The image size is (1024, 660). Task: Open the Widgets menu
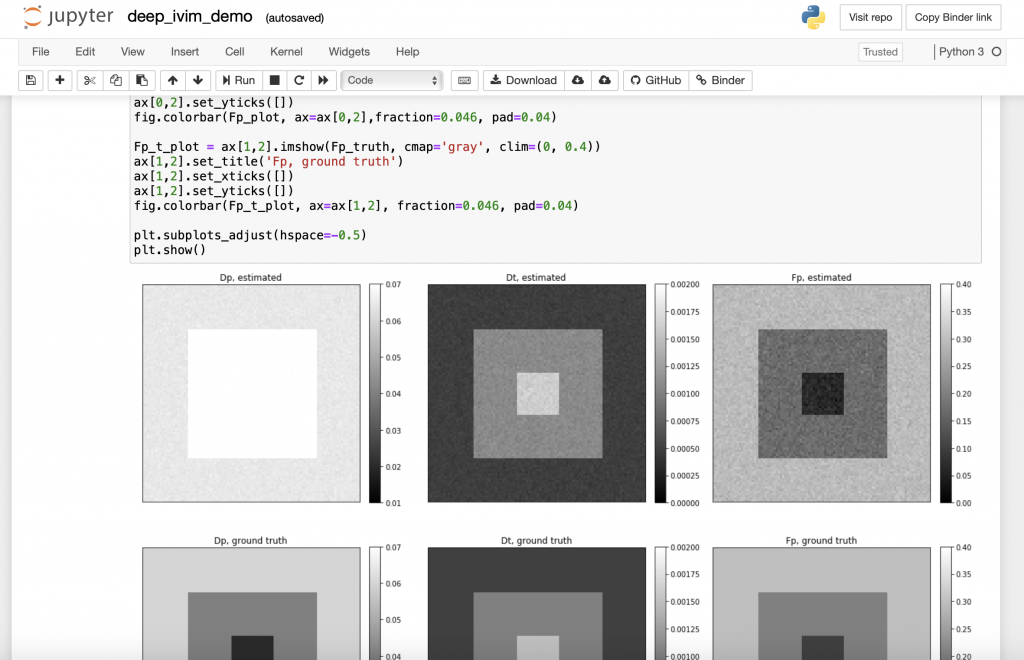point(349,52)
